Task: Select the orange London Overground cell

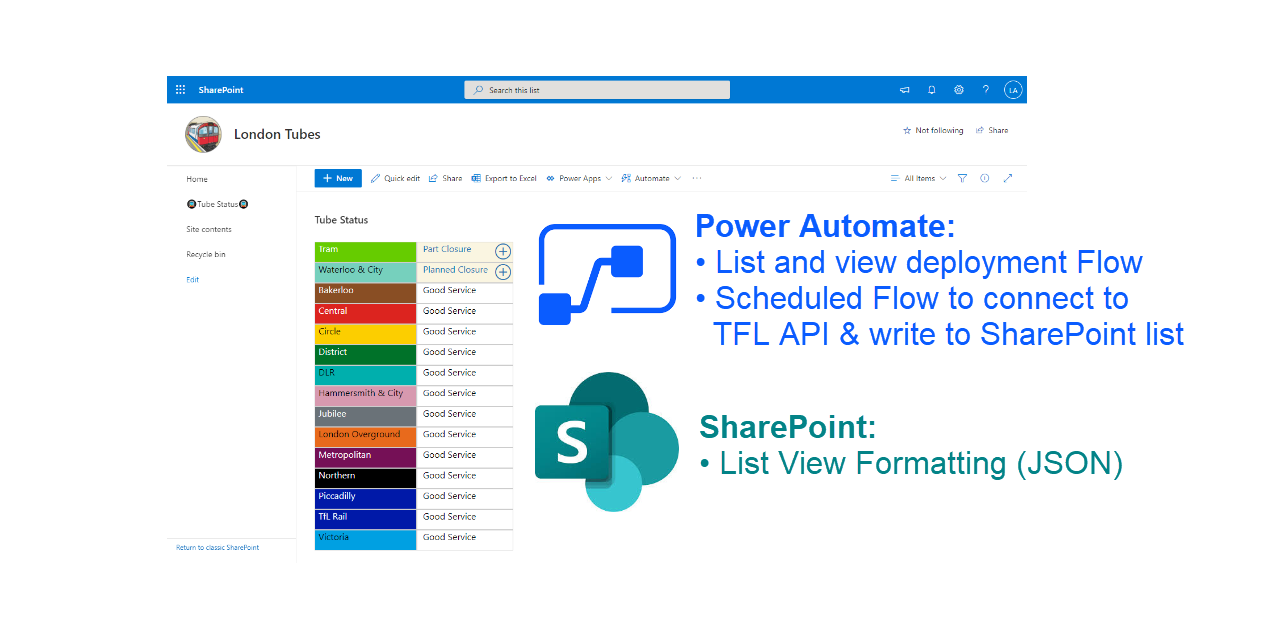Action: click(365, 437)
